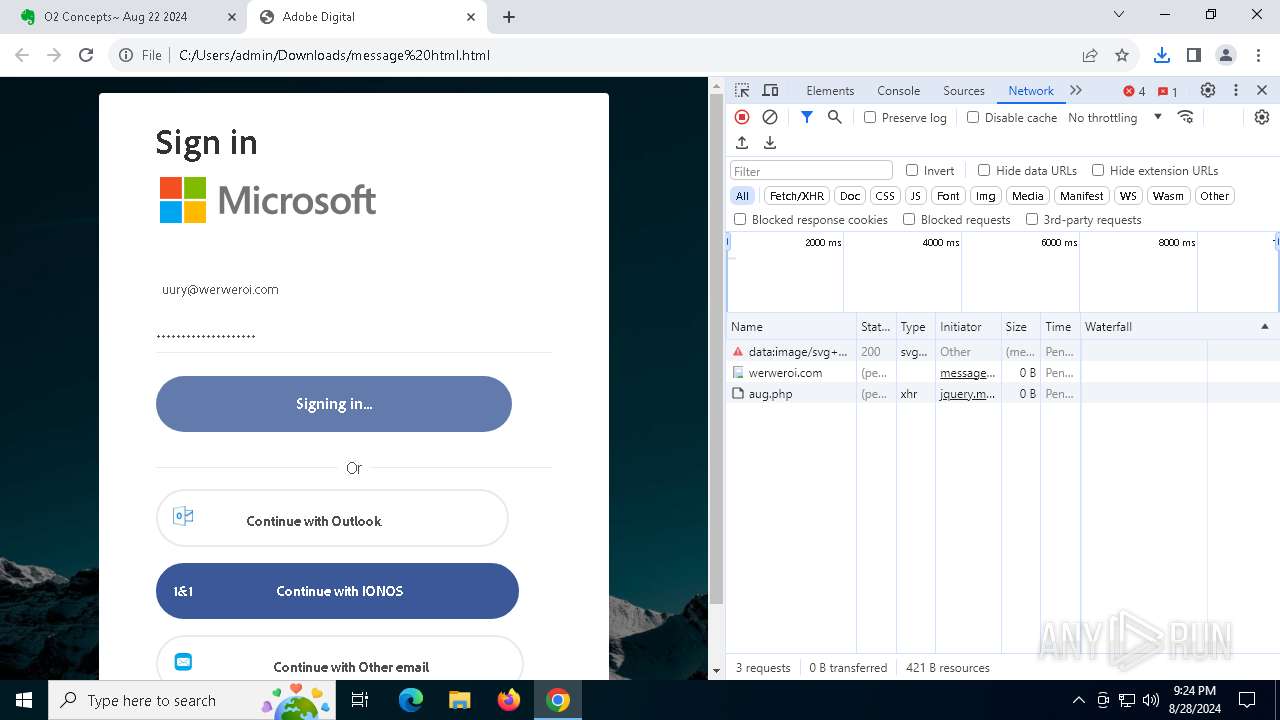The width and height of the screenshot is (1280, 720).
Task: Check Blocked response cookies
Action: [x=740, y=219]
